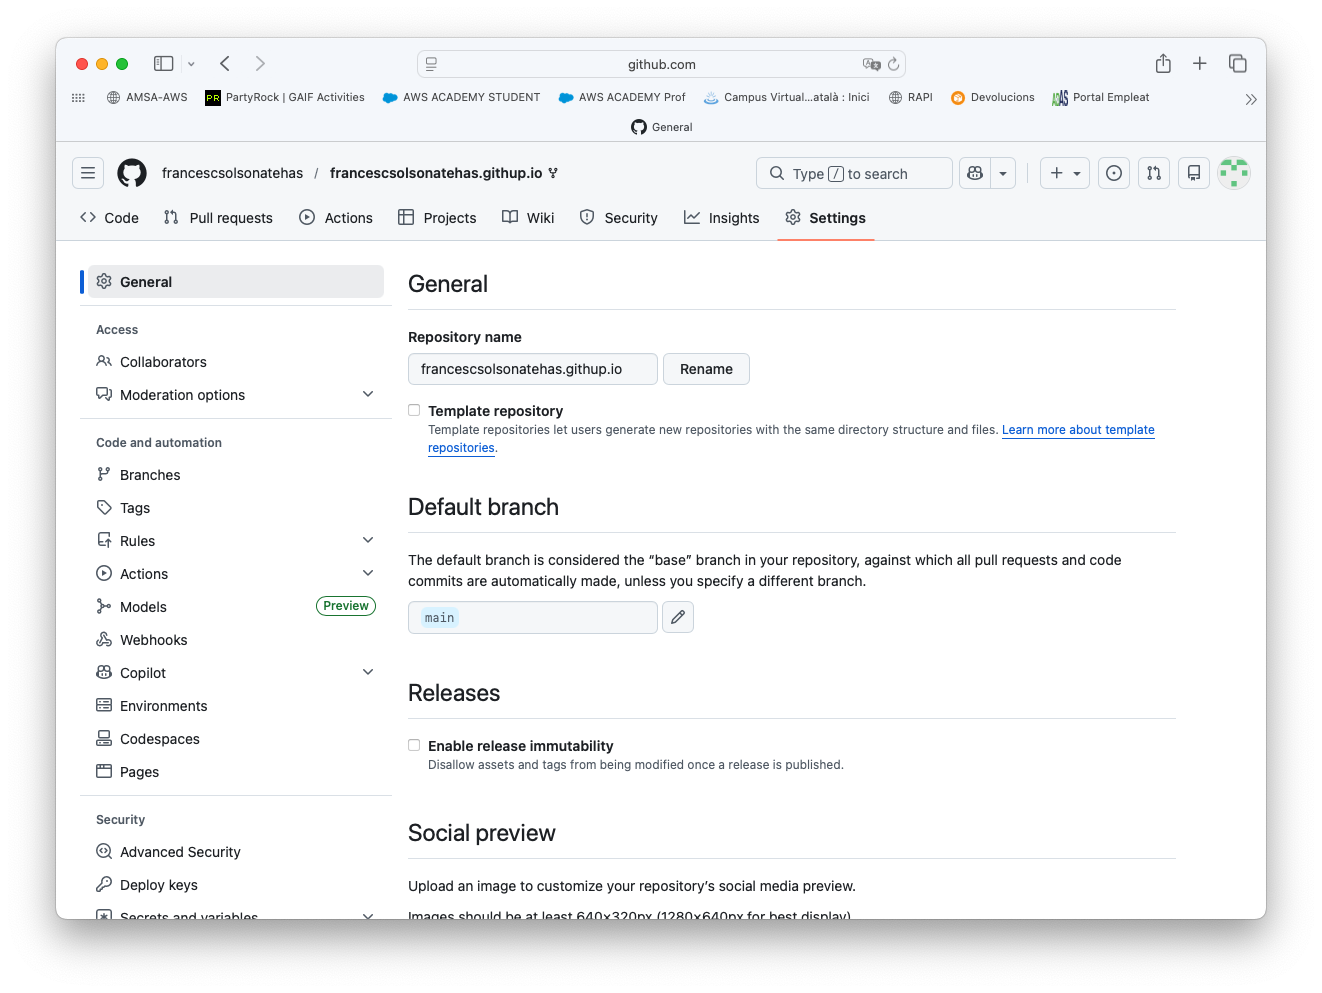This screenshot has height=993, width=1322.
Task: Enable the Template repository checkbox
Action: pos(414,410)
